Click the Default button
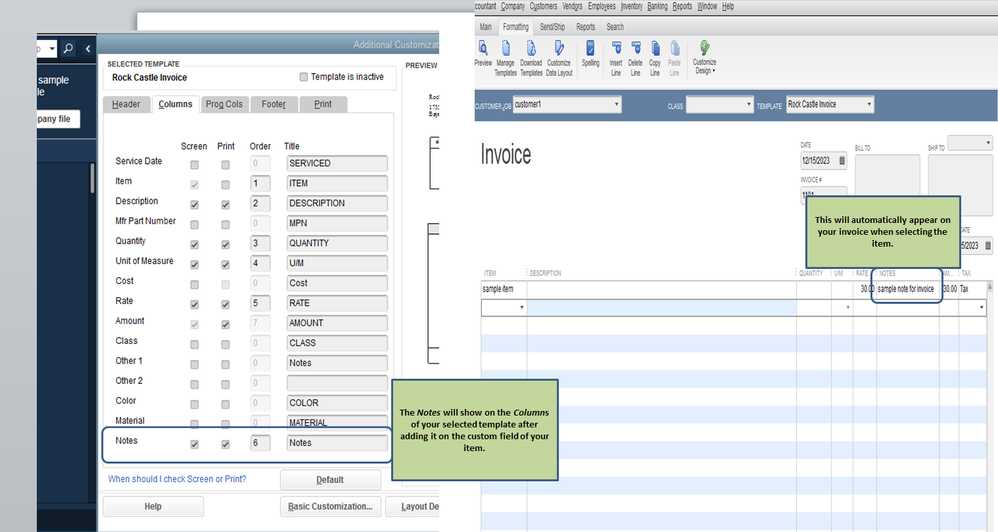This screenshot has width=998, height=532. [x=330, y=480]
